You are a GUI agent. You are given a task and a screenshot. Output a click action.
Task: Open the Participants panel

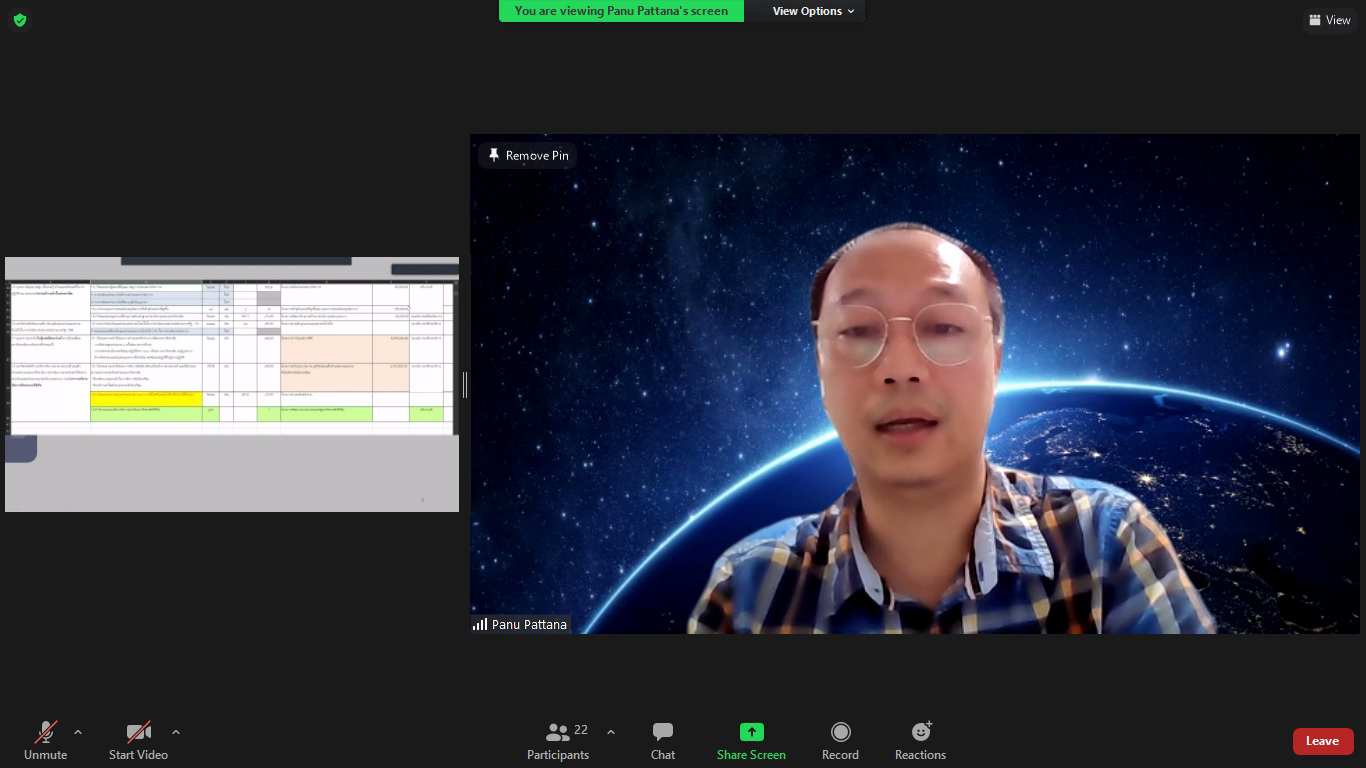pyautogui.click(x=558, y=741)
